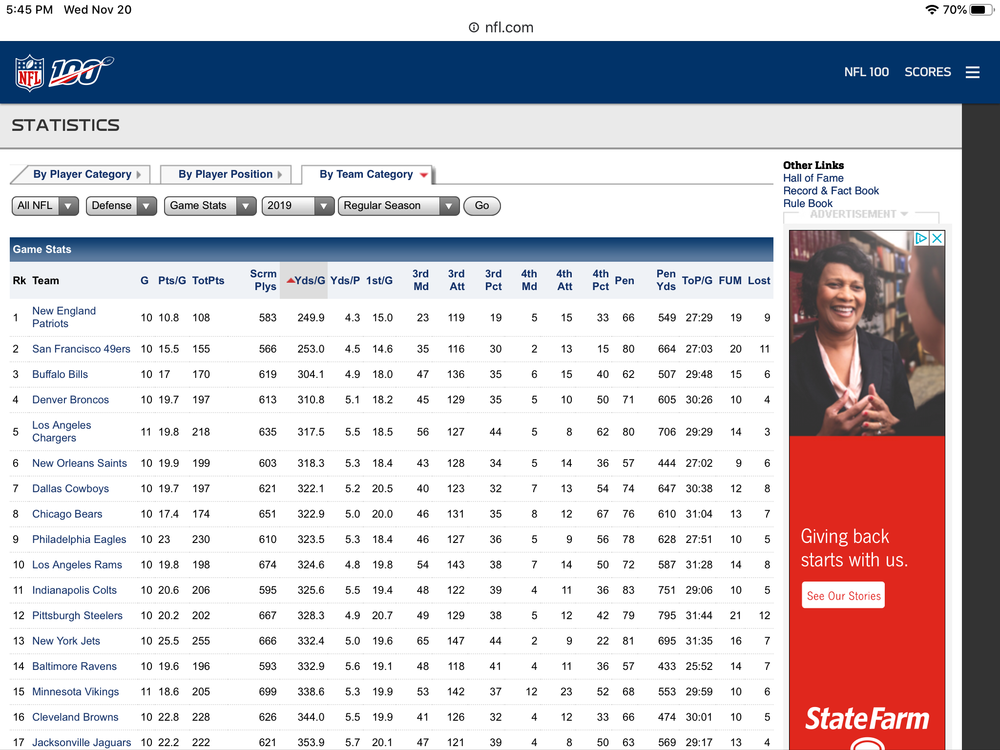Close the State Farm ad with X

(936, 239)
